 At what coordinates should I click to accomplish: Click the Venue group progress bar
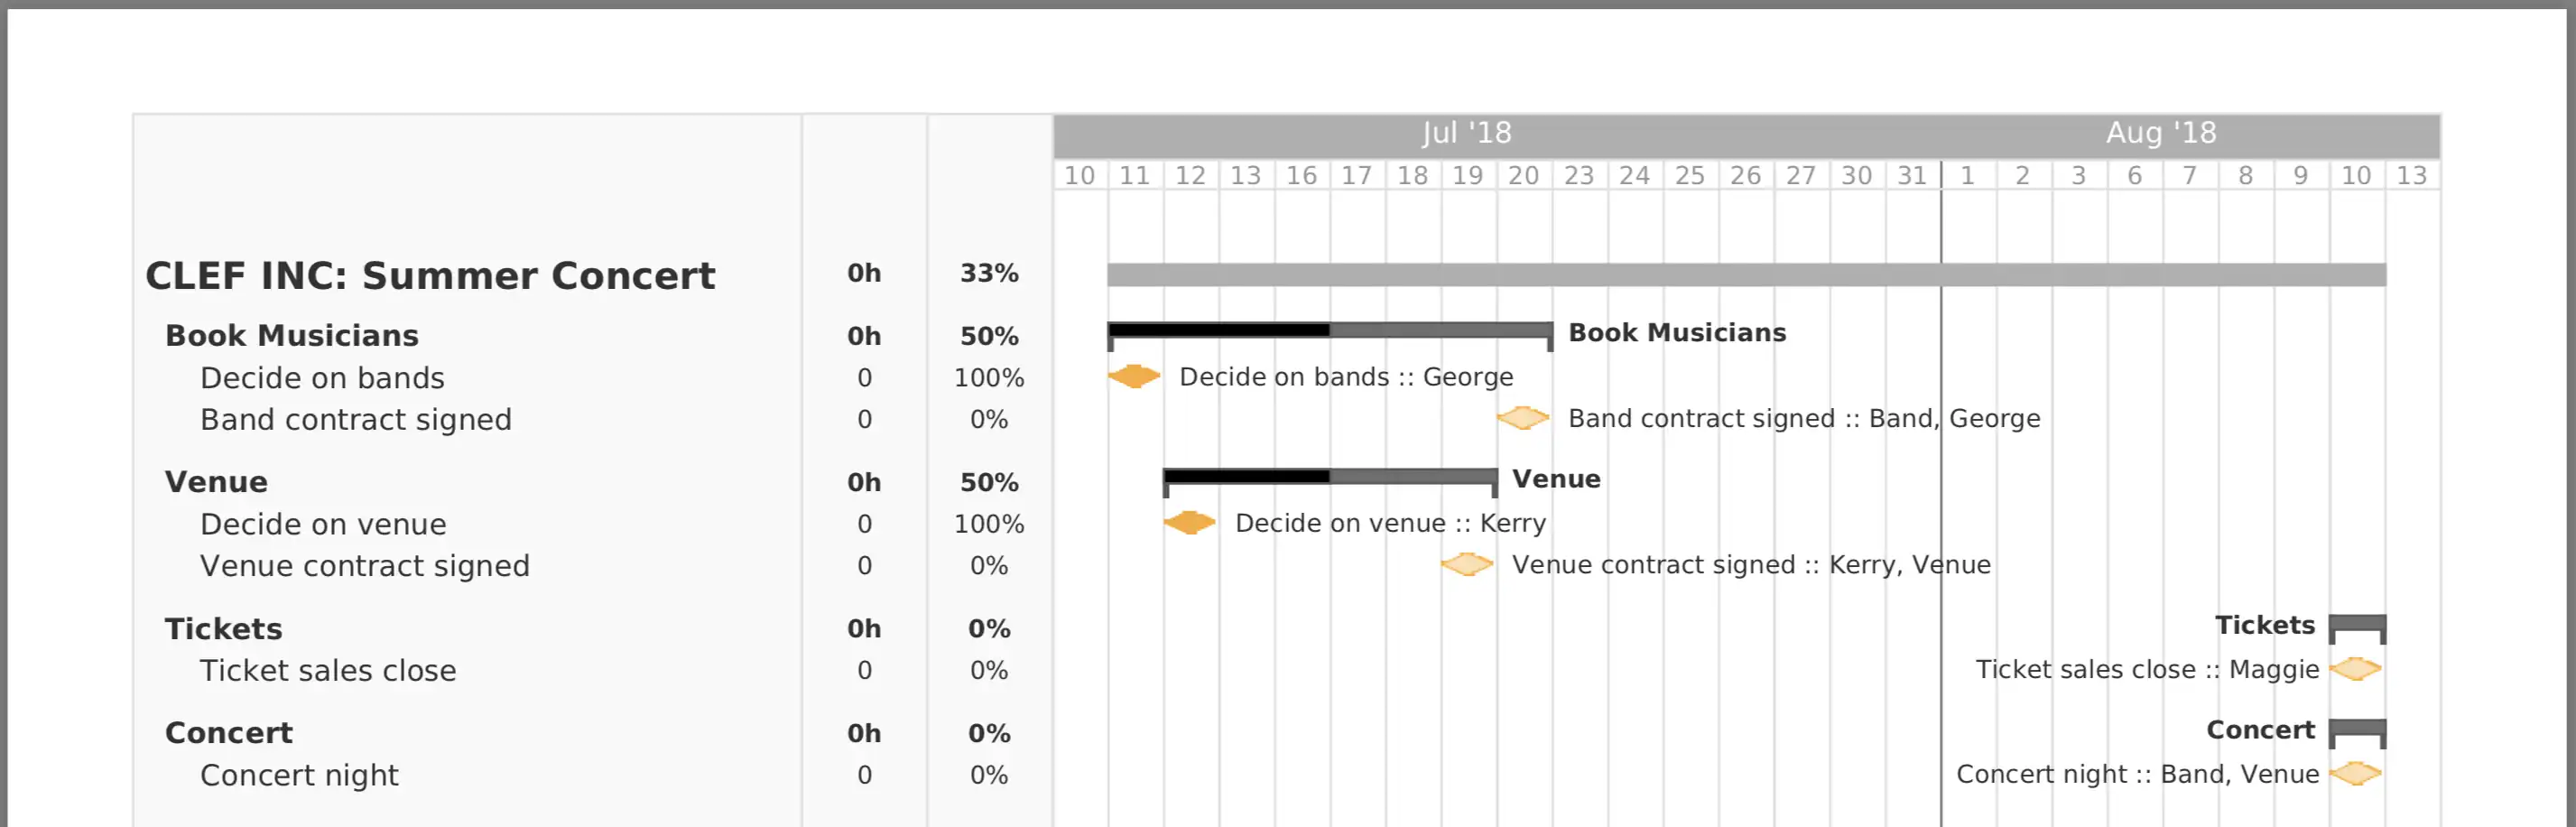[1330, 482]
